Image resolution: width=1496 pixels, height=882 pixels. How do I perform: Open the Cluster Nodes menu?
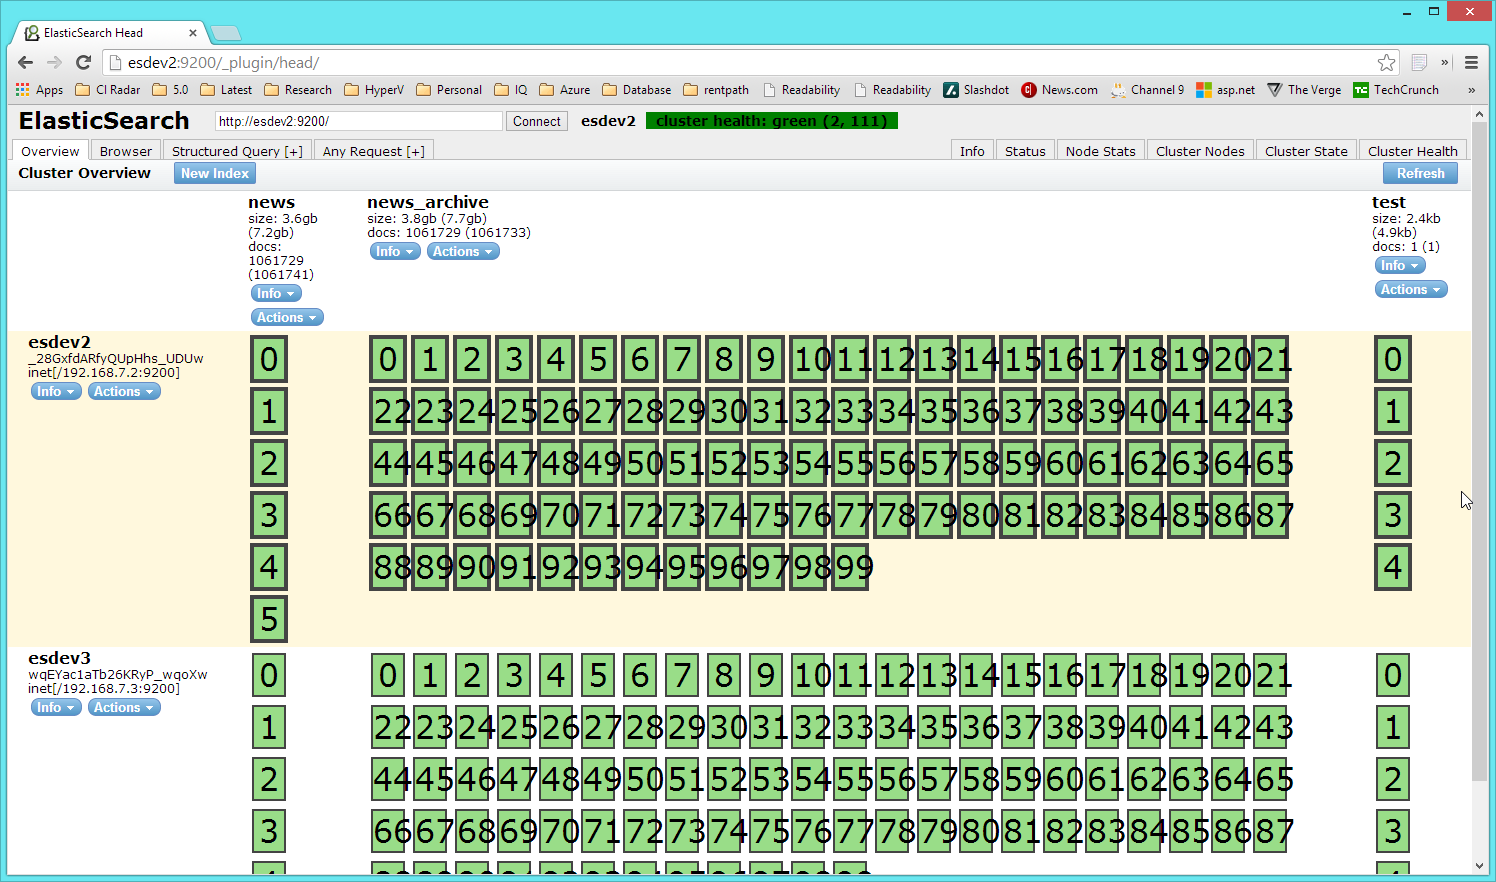pyautogui.click(x=1200, y=151)
